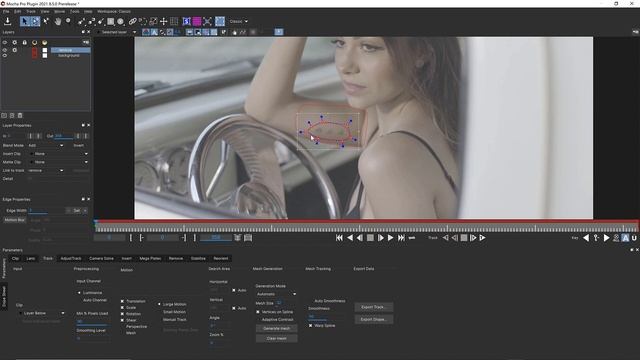Open the Tools menu

click(74, 11)
